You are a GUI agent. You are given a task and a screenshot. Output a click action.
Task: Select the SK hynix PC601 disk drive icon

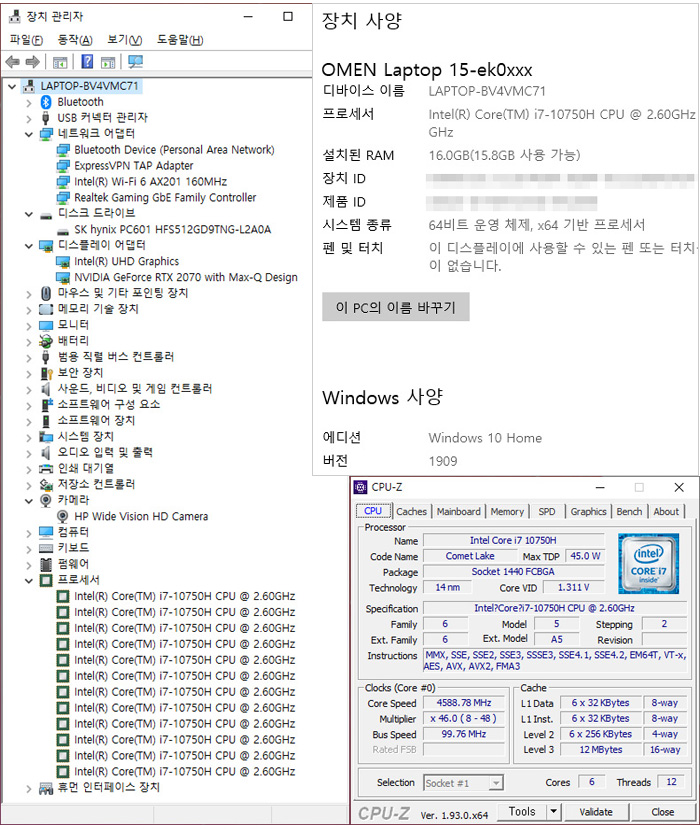click(x=64, y=229)
